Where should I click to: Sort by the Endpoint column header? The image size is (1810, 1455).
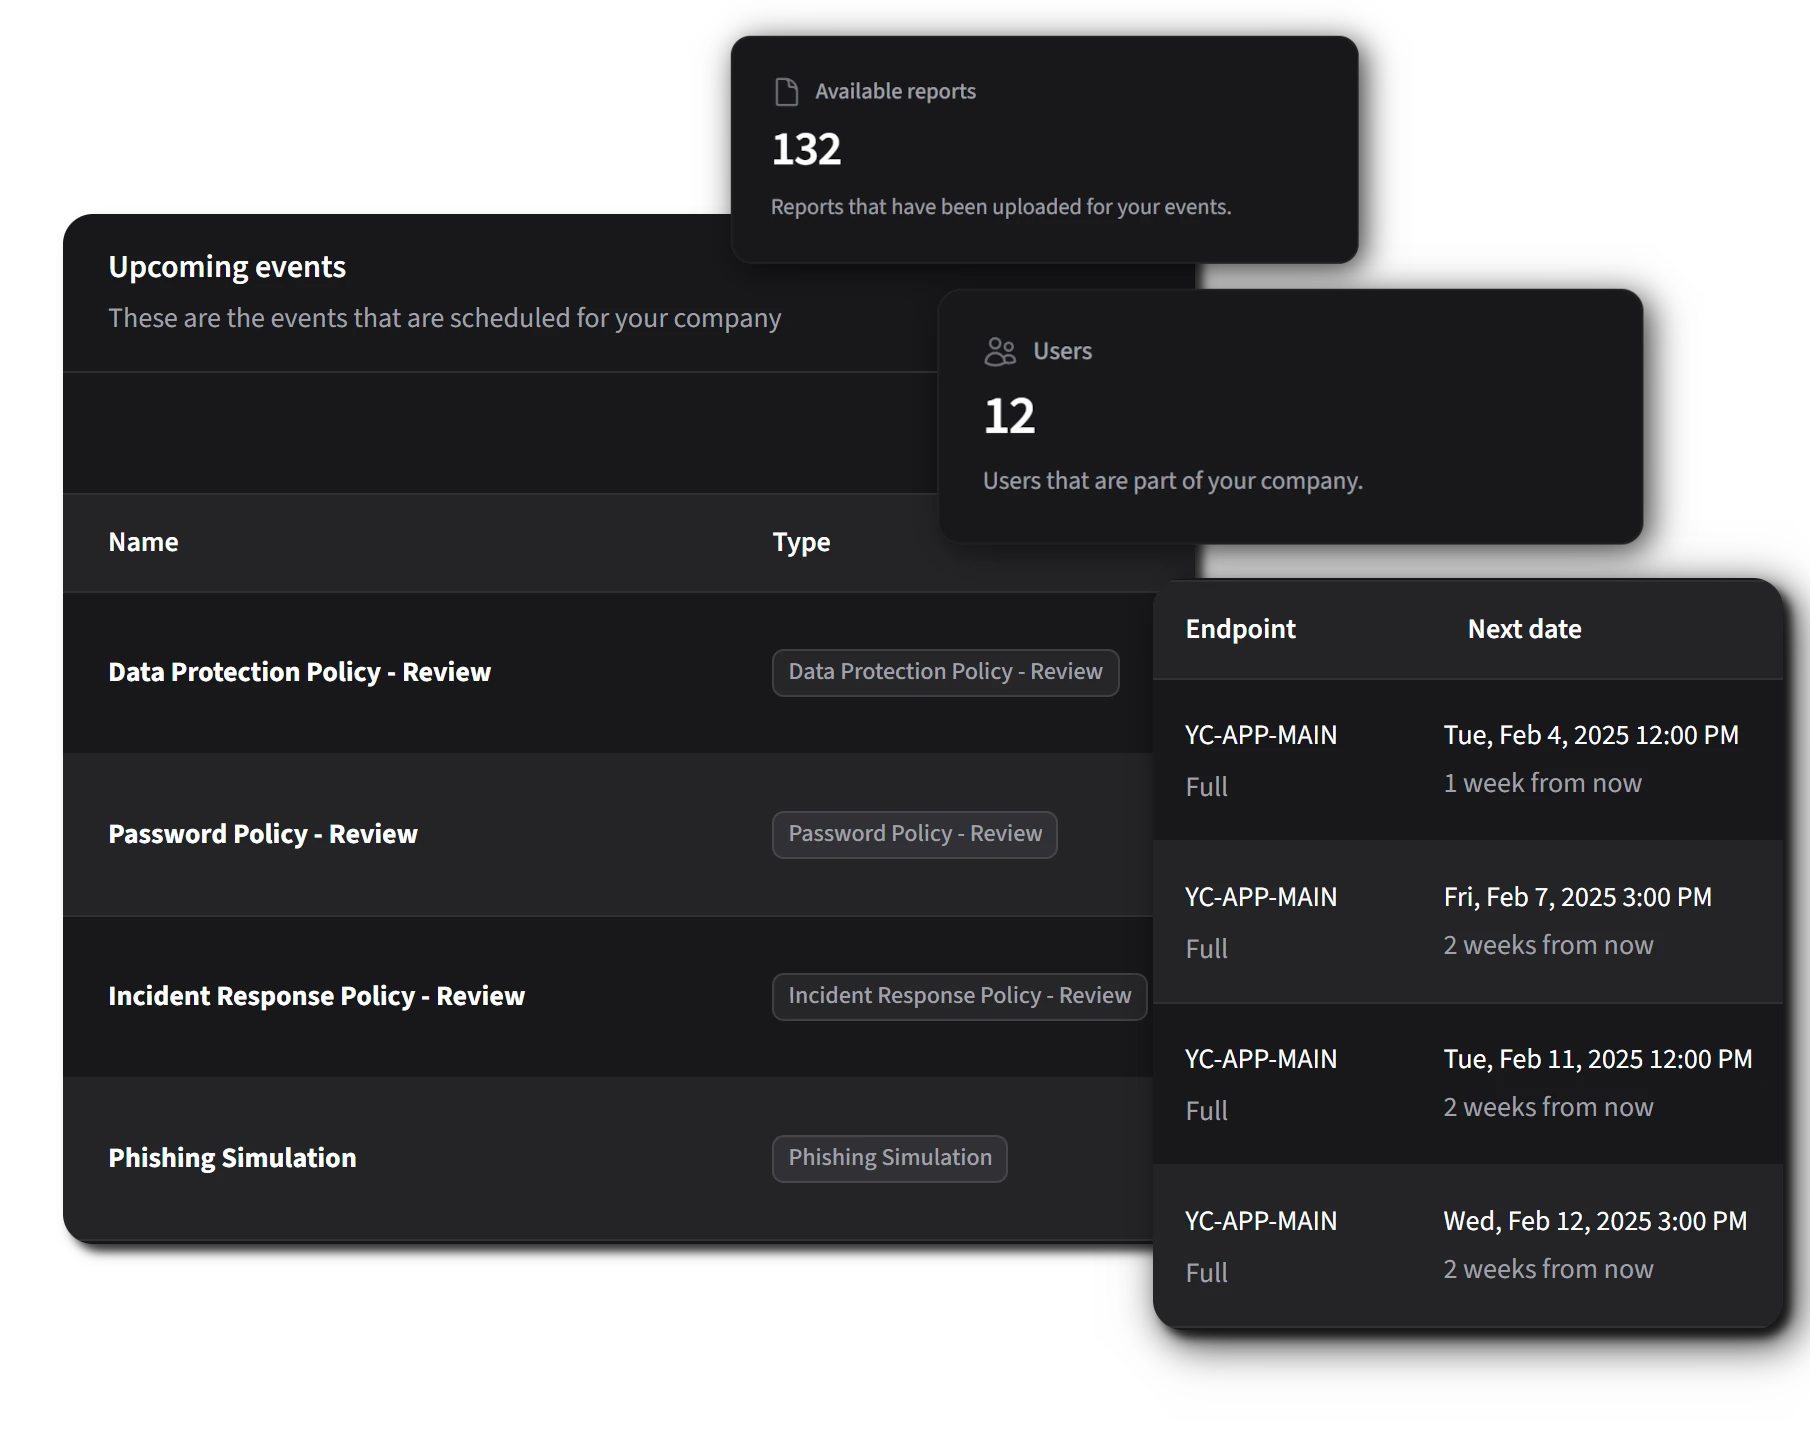pyautogui.click(x=1240, y=629)
